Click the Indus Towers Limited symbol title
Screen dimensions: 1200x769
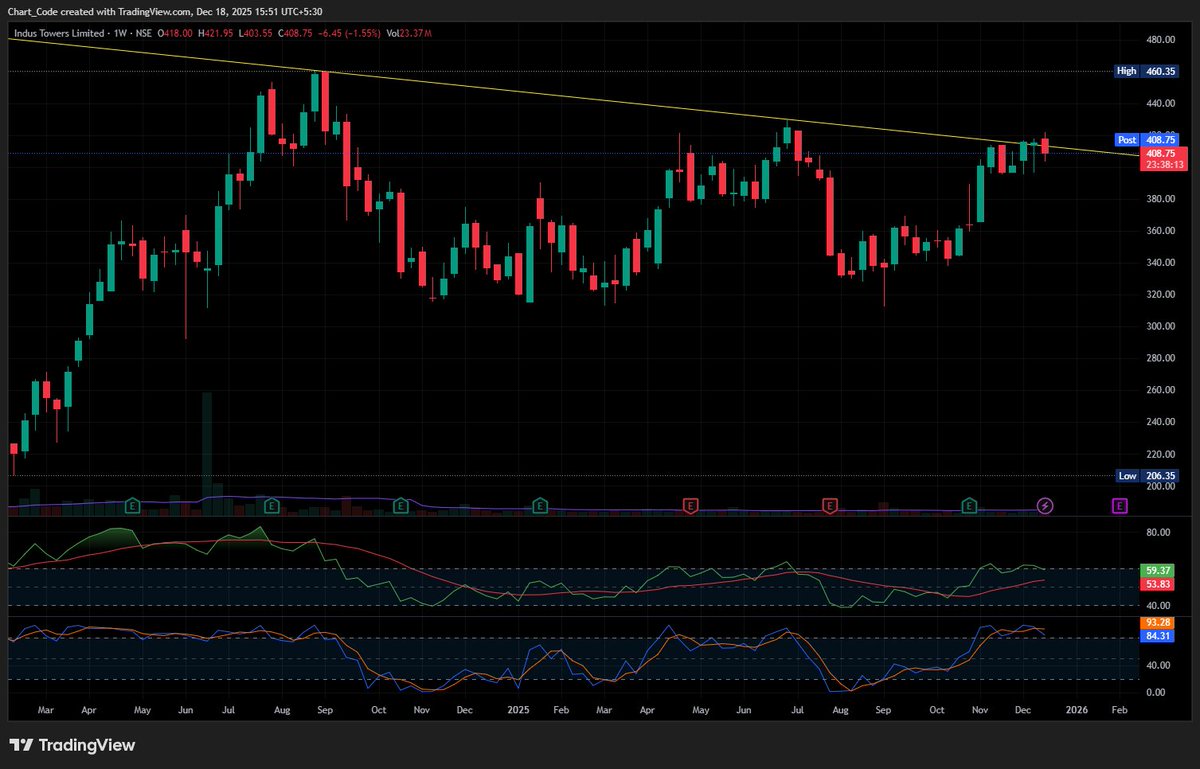click(x=57, y=32)
